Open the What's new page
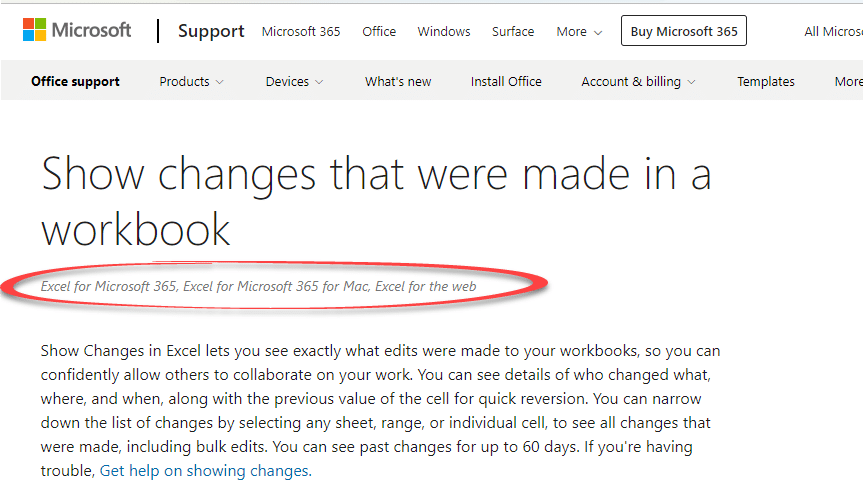Image resolution: width=863 pixels, height=497 pixels. click(x=397, y=82)
